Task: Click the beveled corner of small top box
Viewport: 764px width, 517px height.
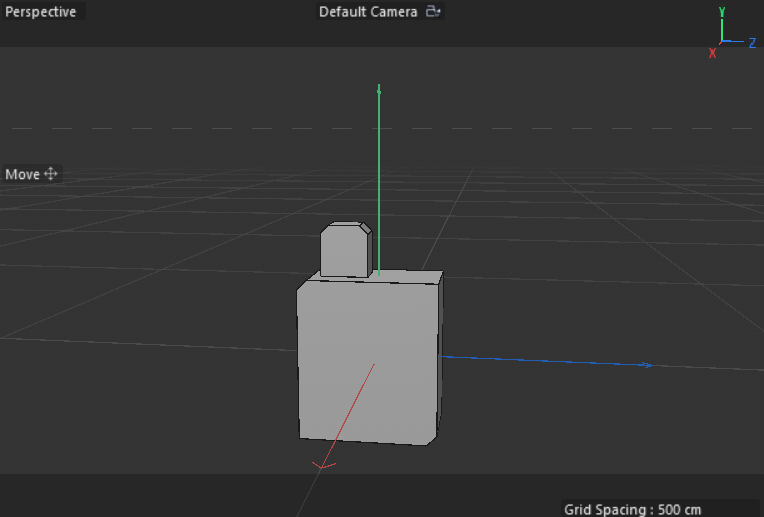Action: (365, 229)
